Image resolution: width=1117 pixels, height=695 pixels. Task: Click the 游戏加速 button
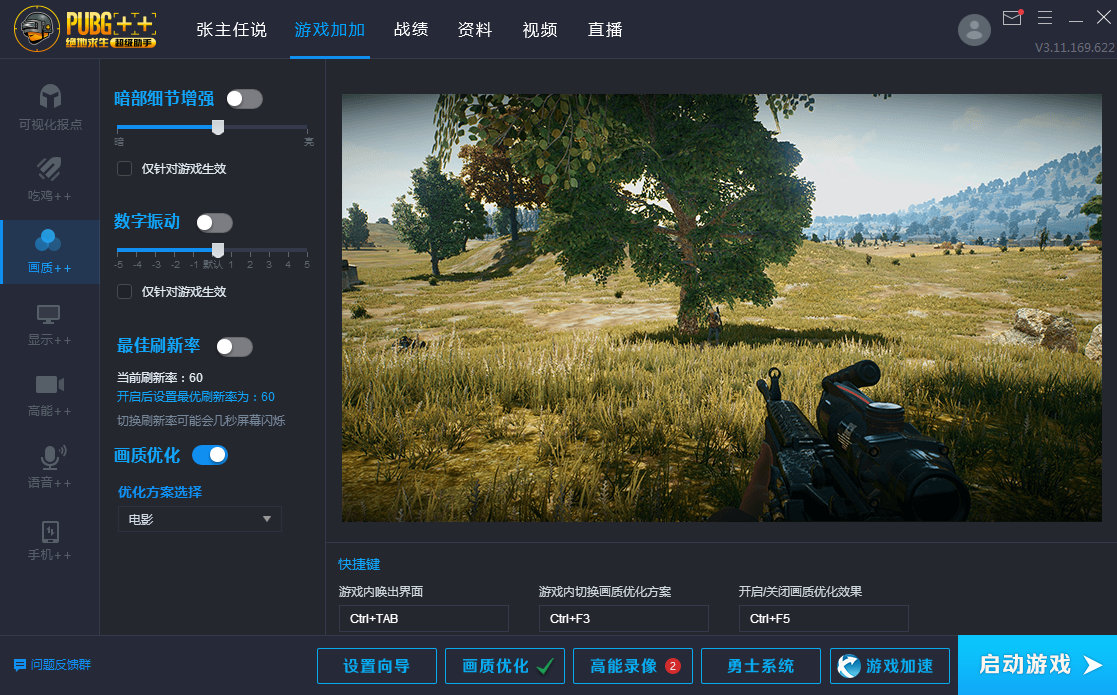click(890, 666)
